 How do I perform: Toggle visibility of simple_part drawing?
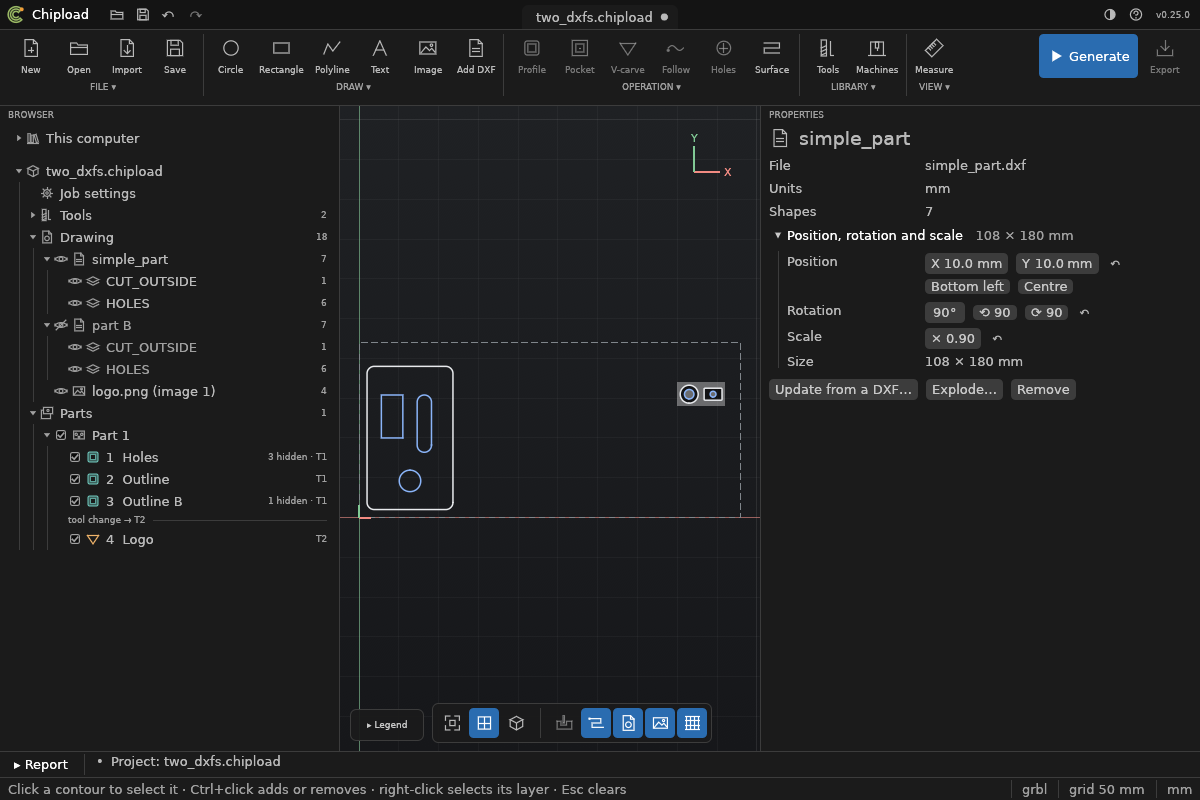click(x=61, y=259)
